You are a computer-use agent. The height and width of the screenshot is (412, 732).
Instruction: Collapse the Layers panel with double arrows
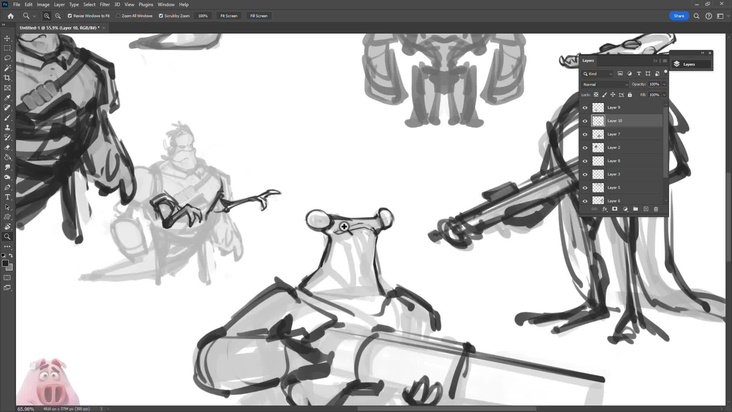[655, 61]
